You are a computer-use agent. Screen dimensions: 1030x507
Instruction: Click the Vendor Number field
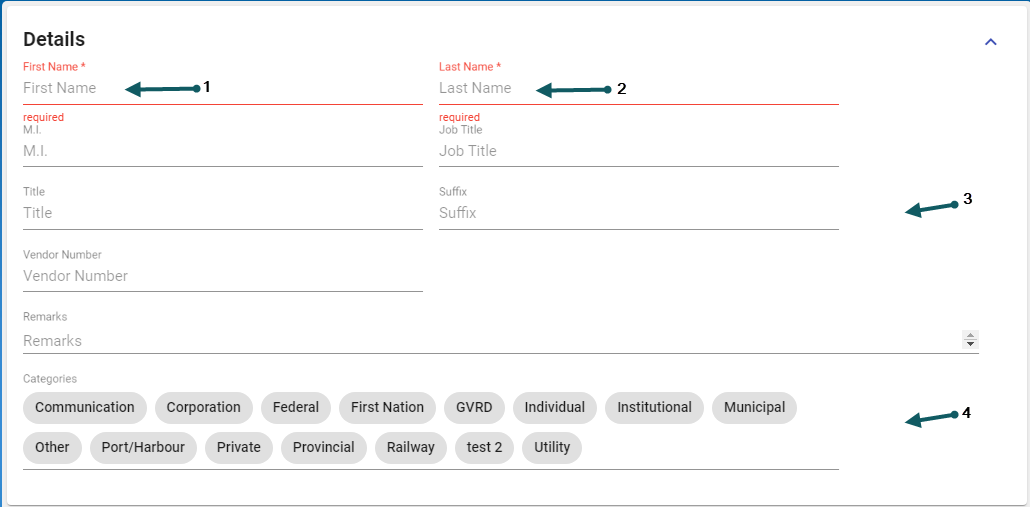point(222,276)
